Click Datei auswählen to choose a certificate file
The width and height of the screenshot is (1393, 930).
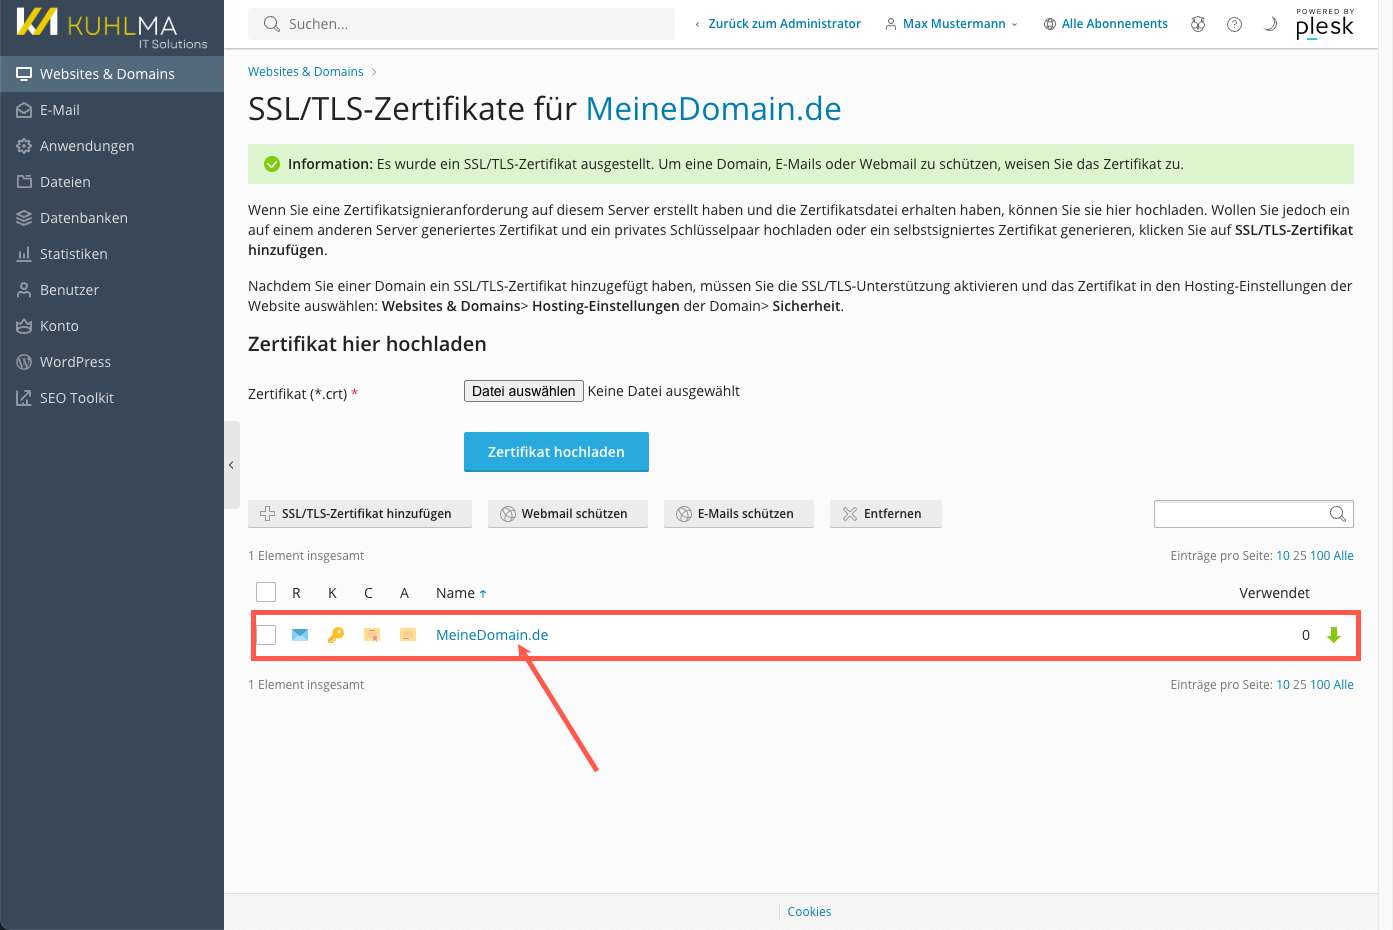coord(523,391)
